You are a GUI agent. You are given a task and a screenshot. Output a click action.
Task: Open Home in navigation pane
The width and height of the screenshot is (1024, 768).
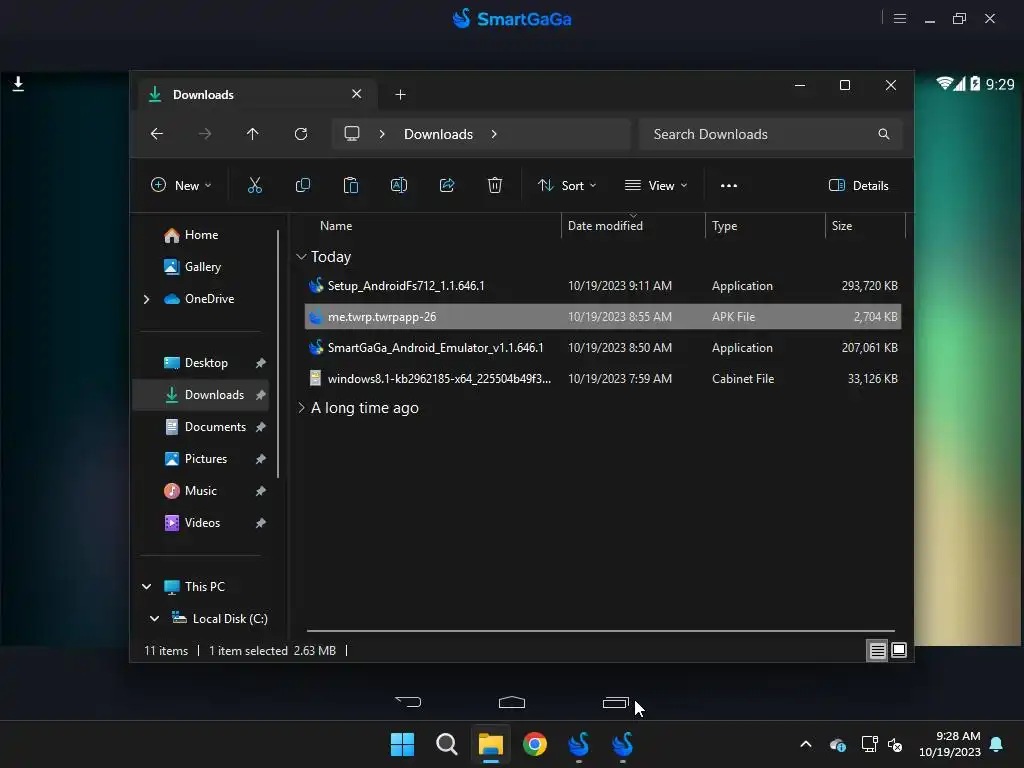pos(201,235)
